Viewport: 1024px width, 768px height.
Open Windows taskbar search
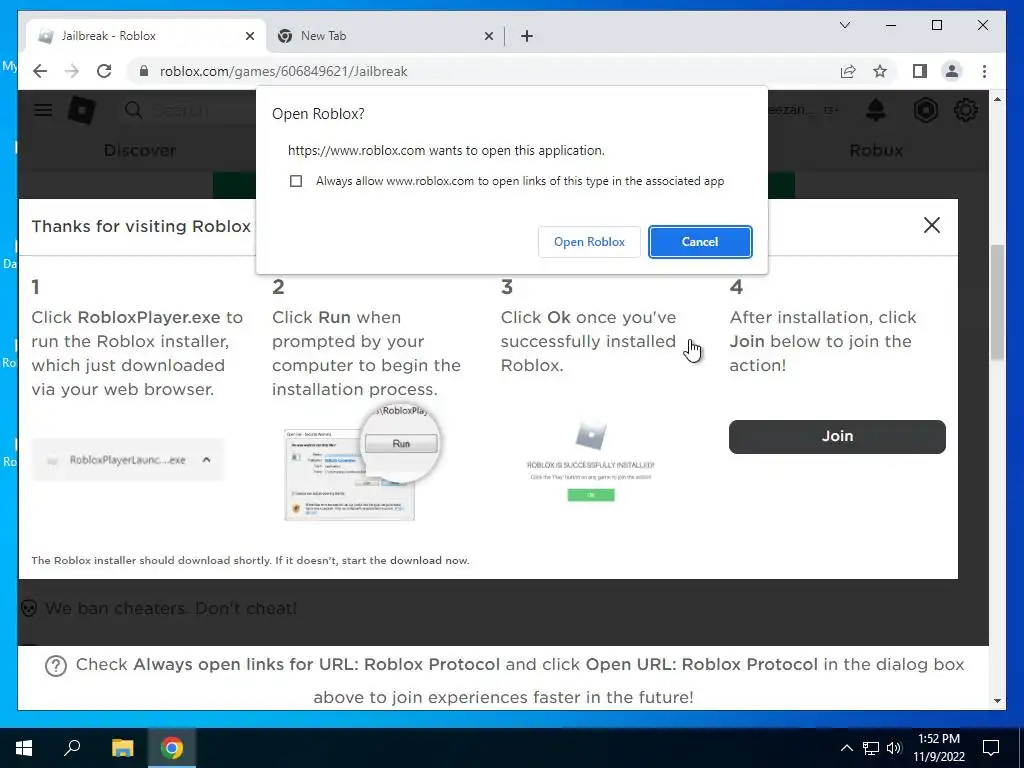[x=72, y=748]
